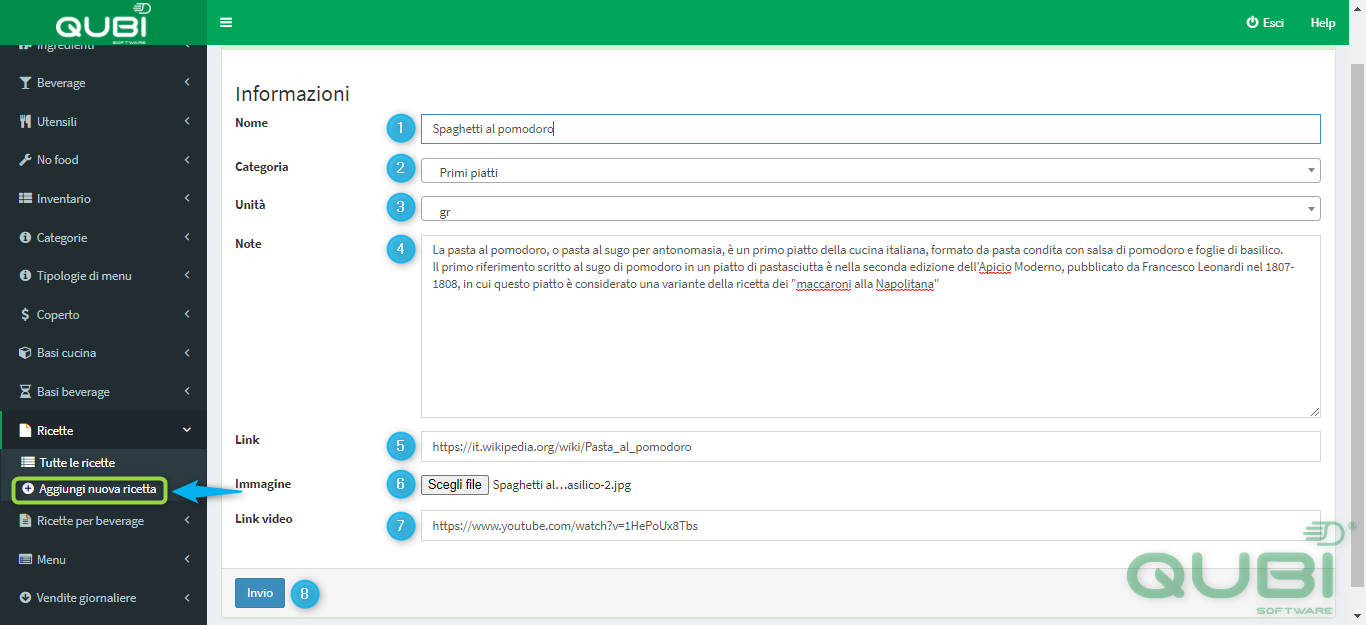Click the Menu card icon in the sidebar

pyautogui.click(x=25, y=560)
